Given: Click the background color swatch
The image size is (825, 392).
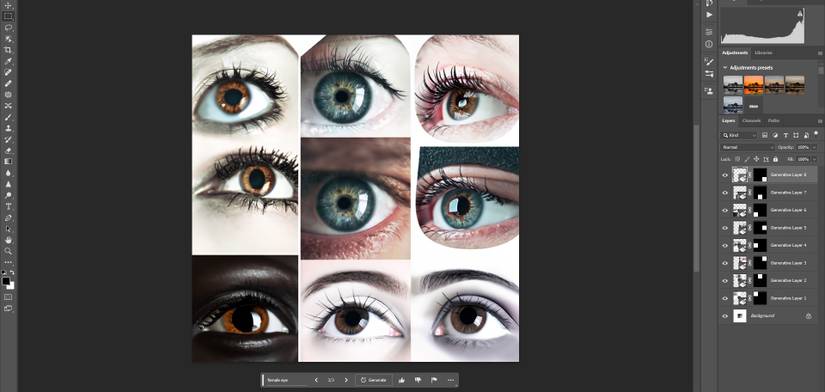Looking at the screenshot, I should click(11, 286).
